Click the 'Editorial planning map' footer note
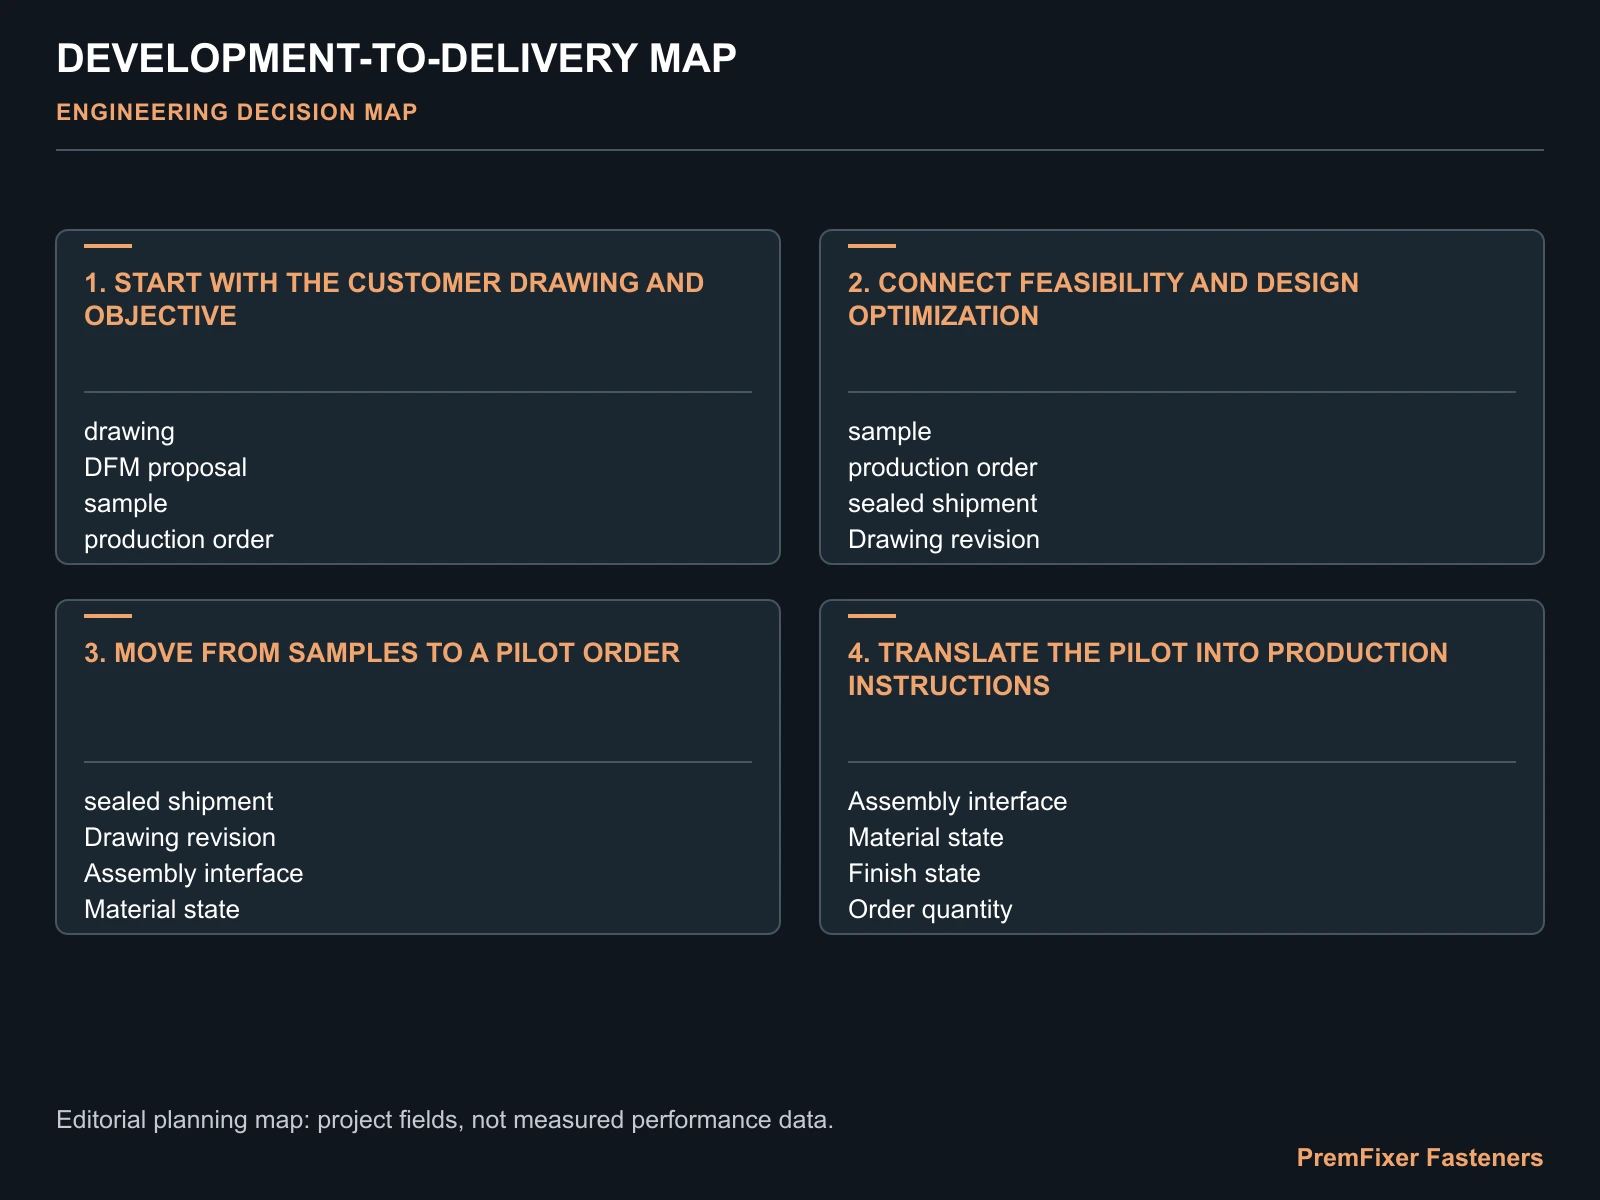 (x=445, y=1120)
